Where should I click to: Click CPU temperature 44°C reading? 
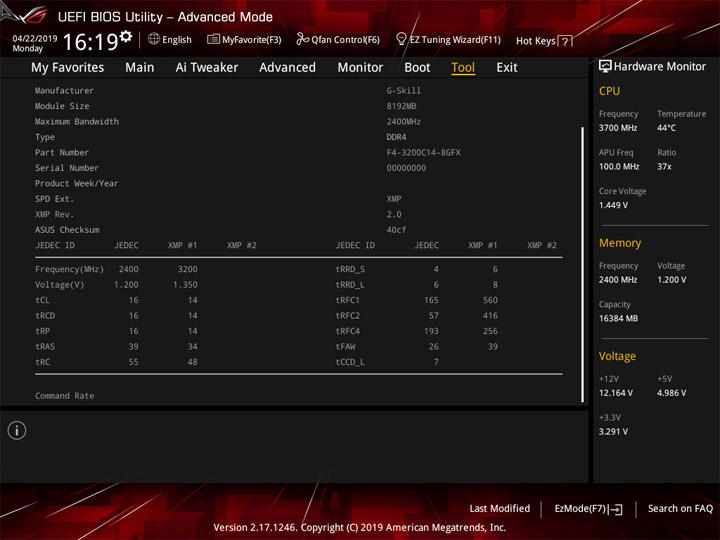point(666,128)
